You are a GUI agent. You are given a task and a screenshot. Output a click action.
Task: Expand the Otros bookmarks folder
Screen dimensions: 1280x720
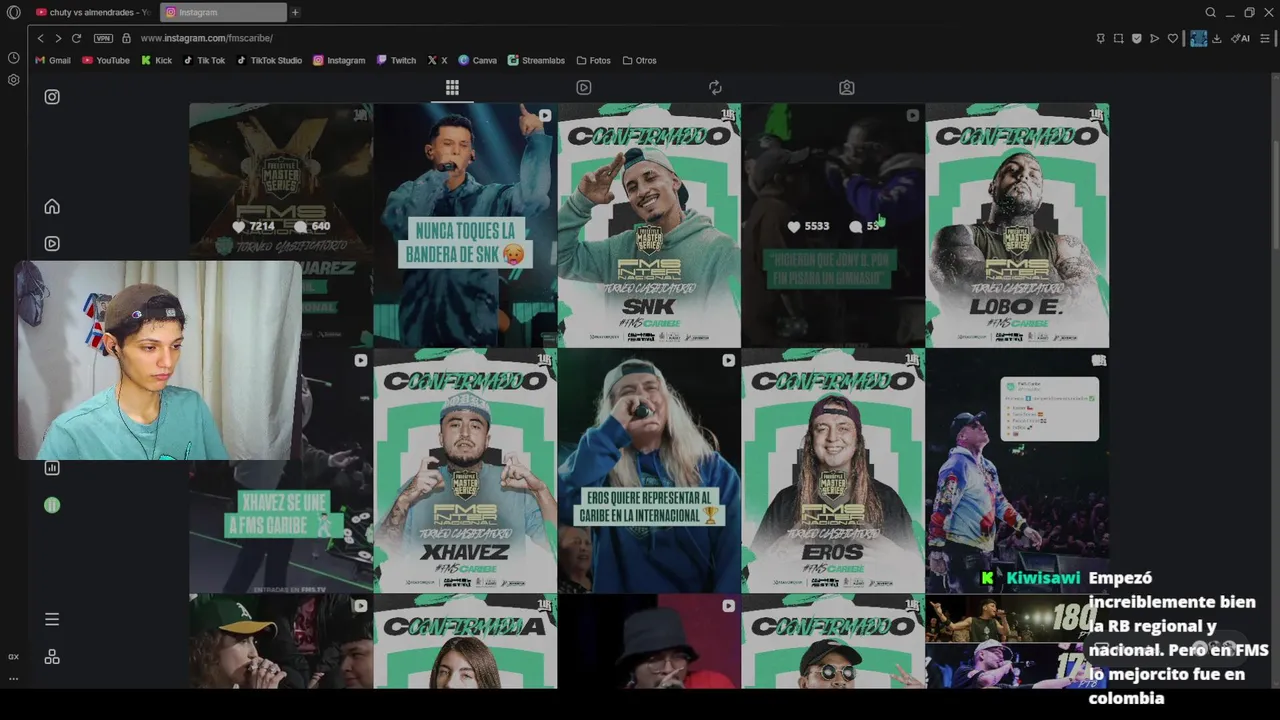(640, 60)
